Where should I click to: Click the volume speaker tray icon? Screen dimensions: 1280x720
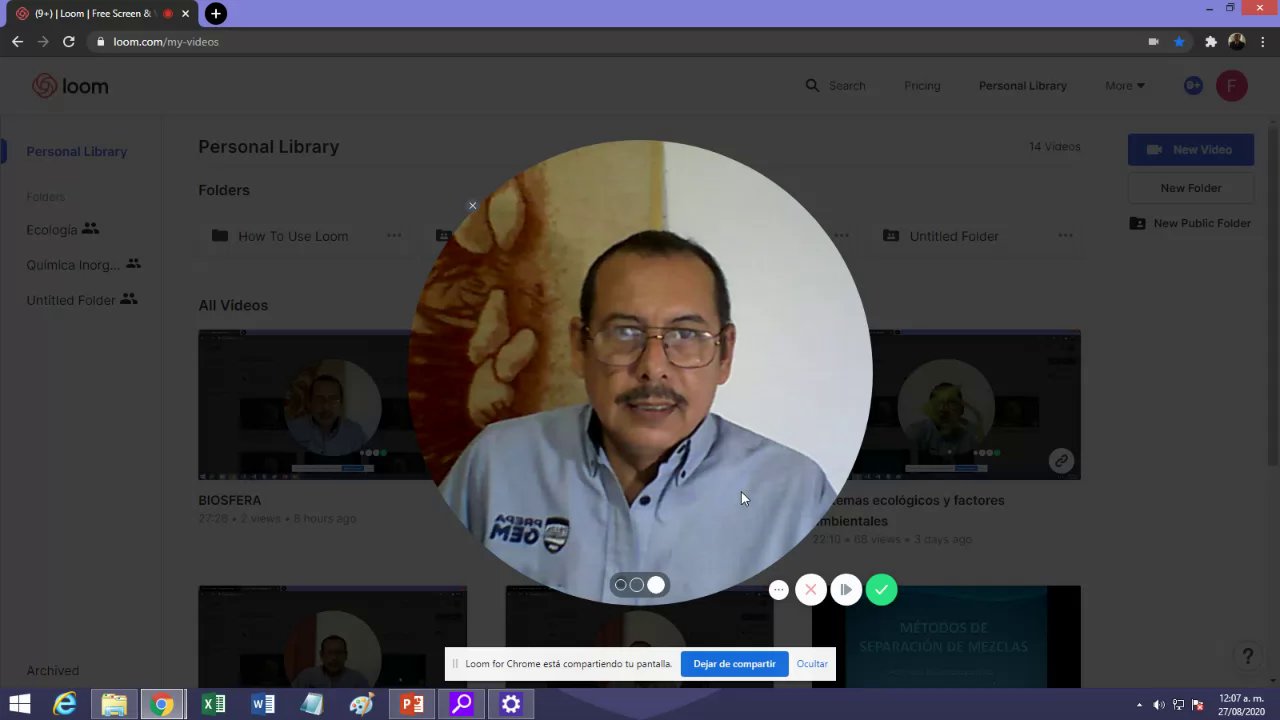[1159, 705]
